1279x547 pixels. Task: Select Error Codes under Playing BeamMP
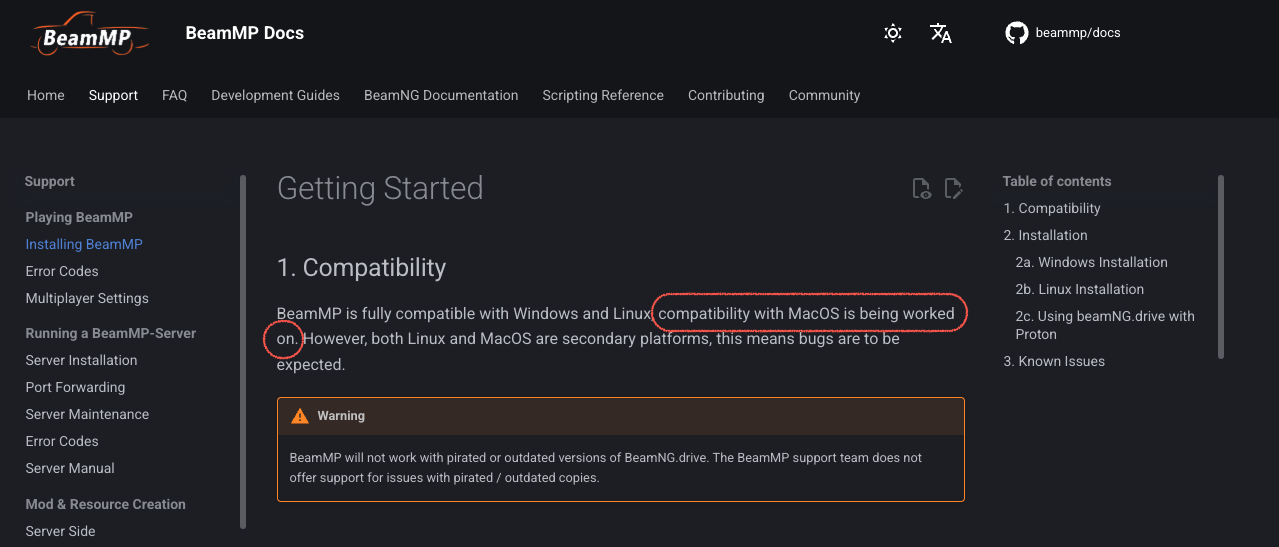(62, 271)
